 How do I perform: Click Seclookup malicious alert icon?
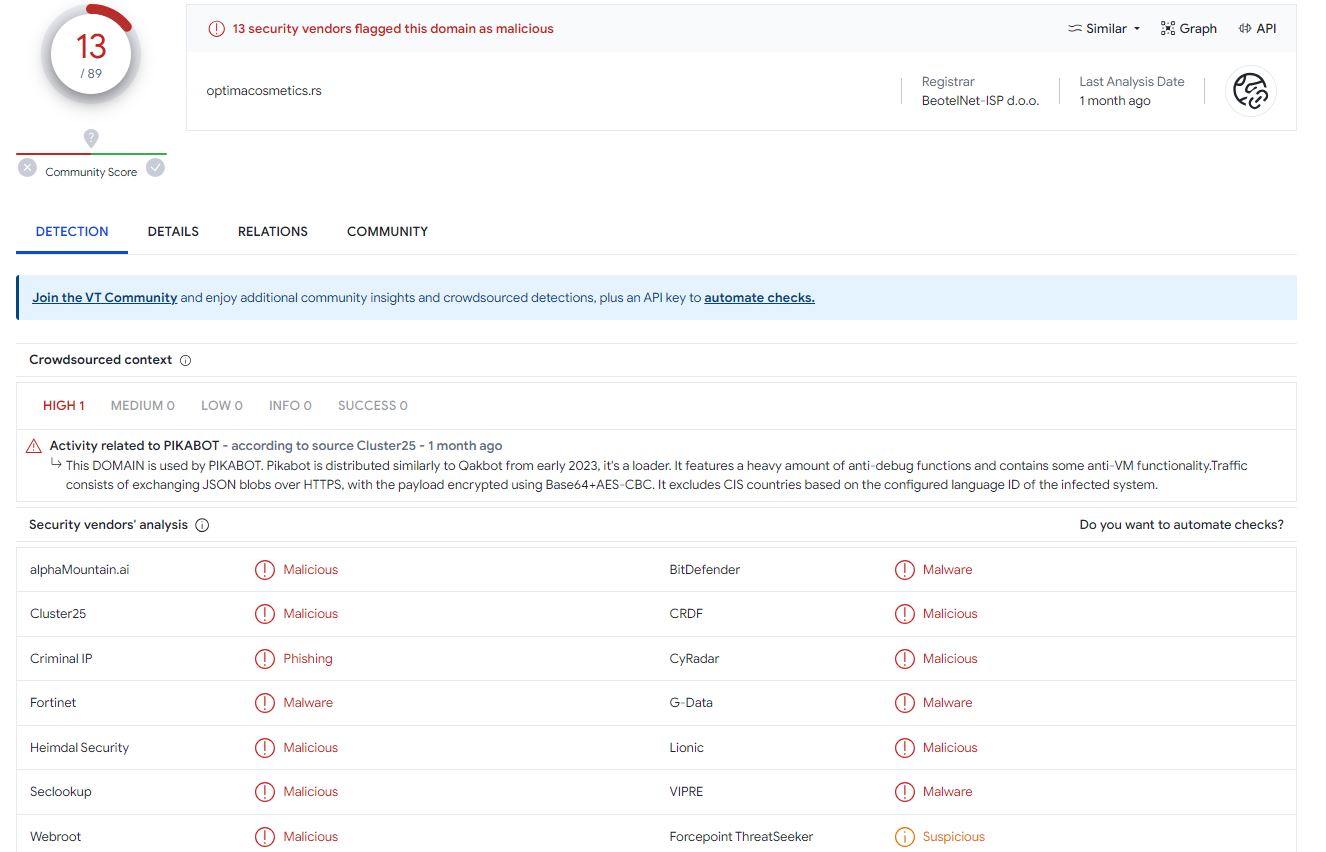coord(264,792)
